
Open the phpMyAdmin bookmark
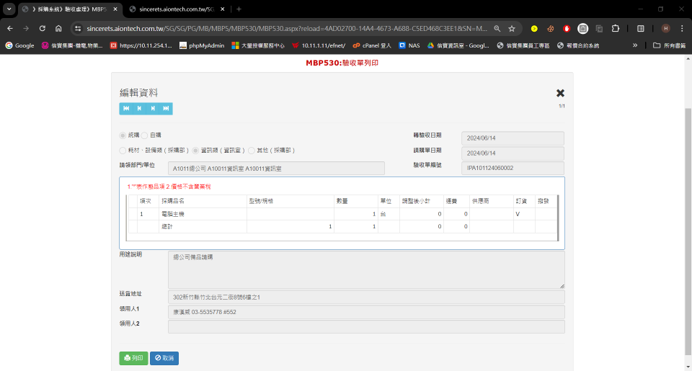(x=202, y=45)
